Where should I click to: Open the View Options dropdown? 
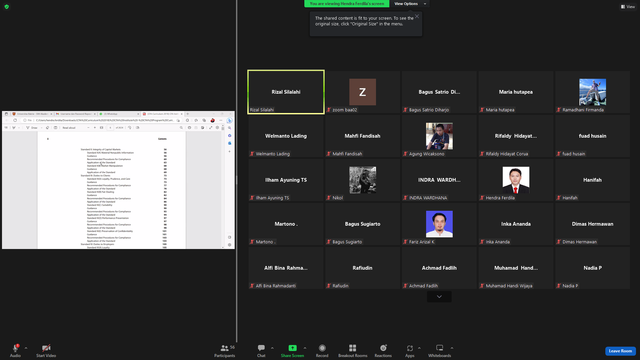[410, 4]
